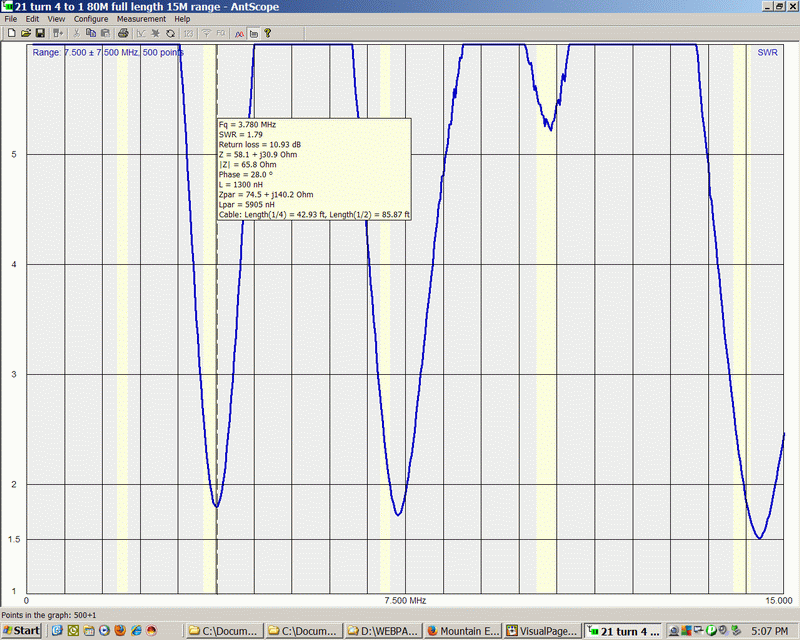
Task: Save the measurement using the floppy disk icon
Action: [39, 33]
